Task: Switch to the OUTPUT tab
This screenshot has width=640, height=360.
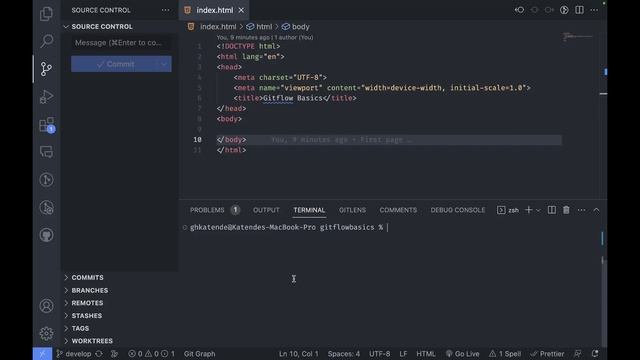Action: (x=266, y=210)
